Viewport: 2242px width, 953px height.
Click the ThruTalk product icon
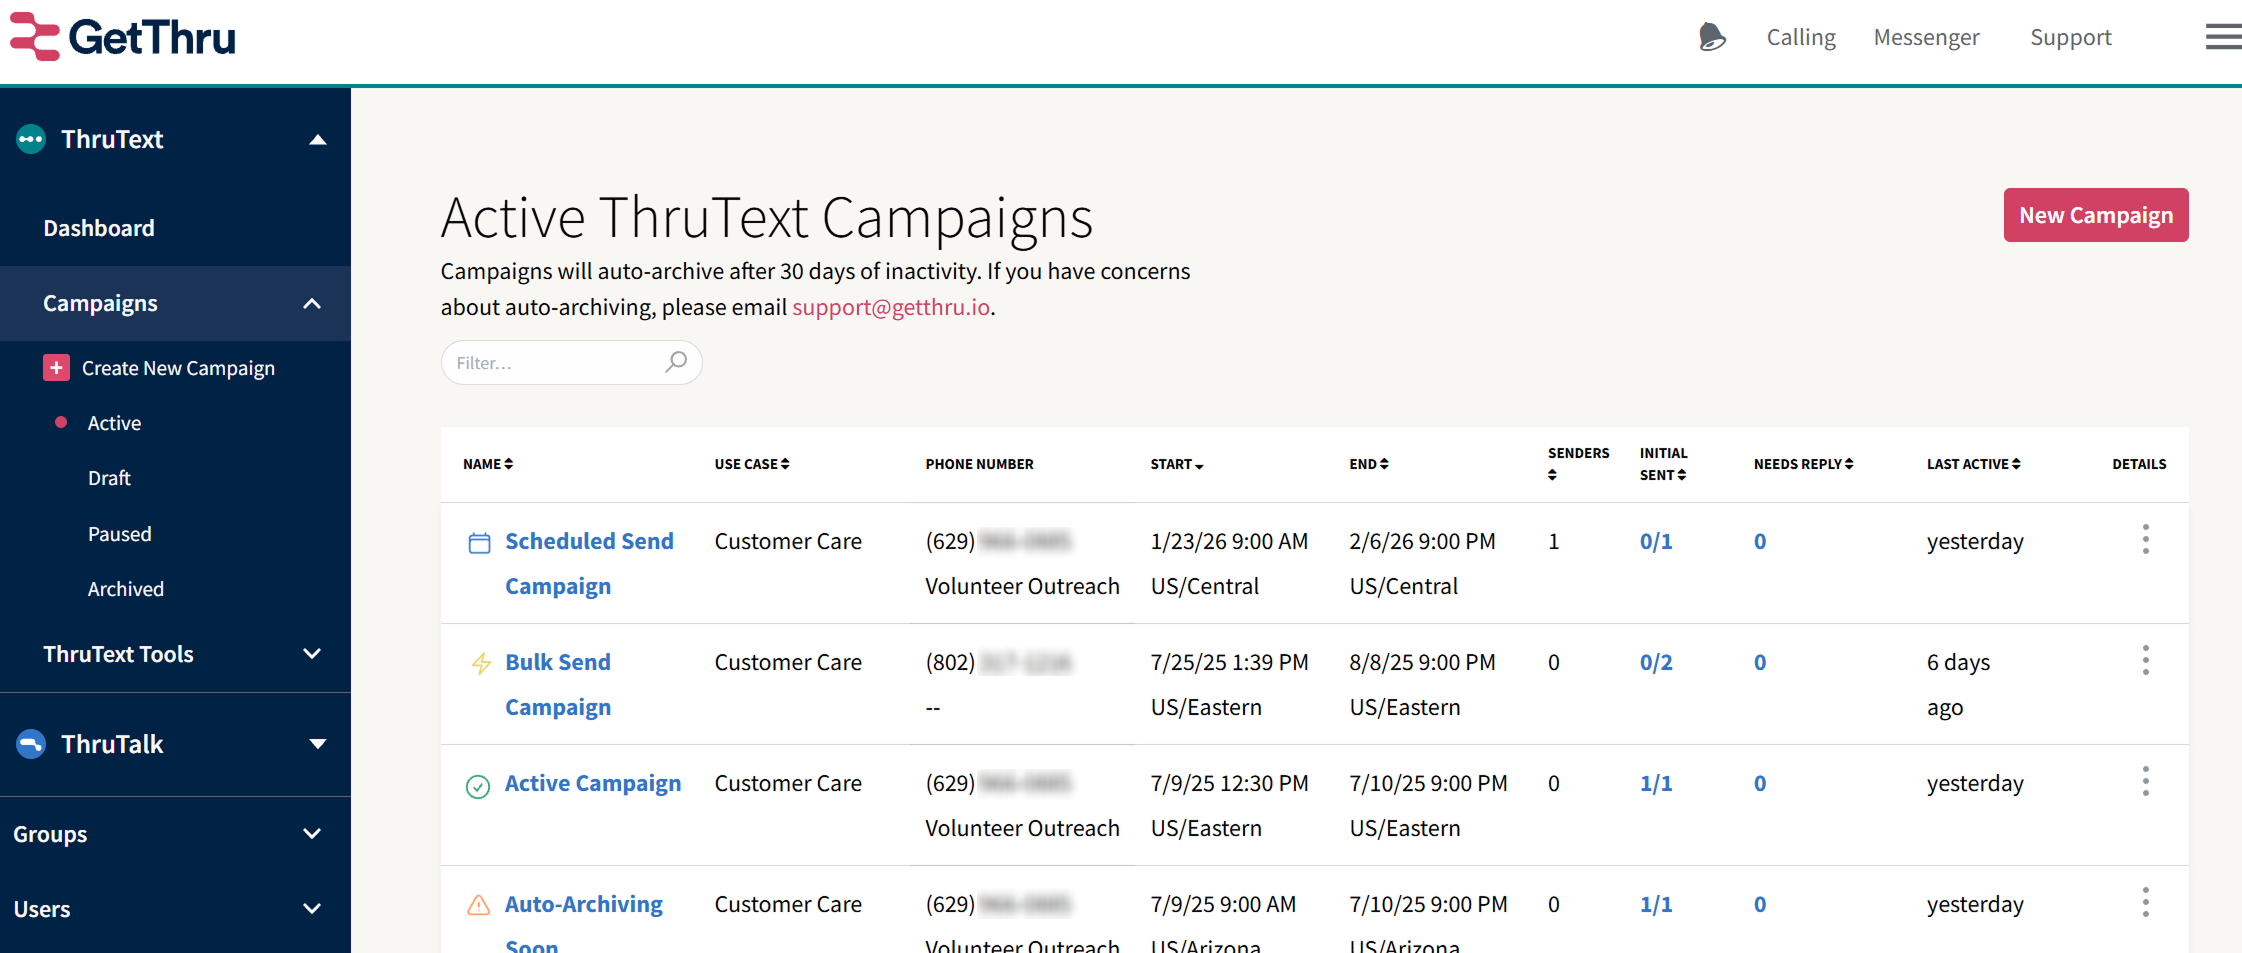coord(31,744)
